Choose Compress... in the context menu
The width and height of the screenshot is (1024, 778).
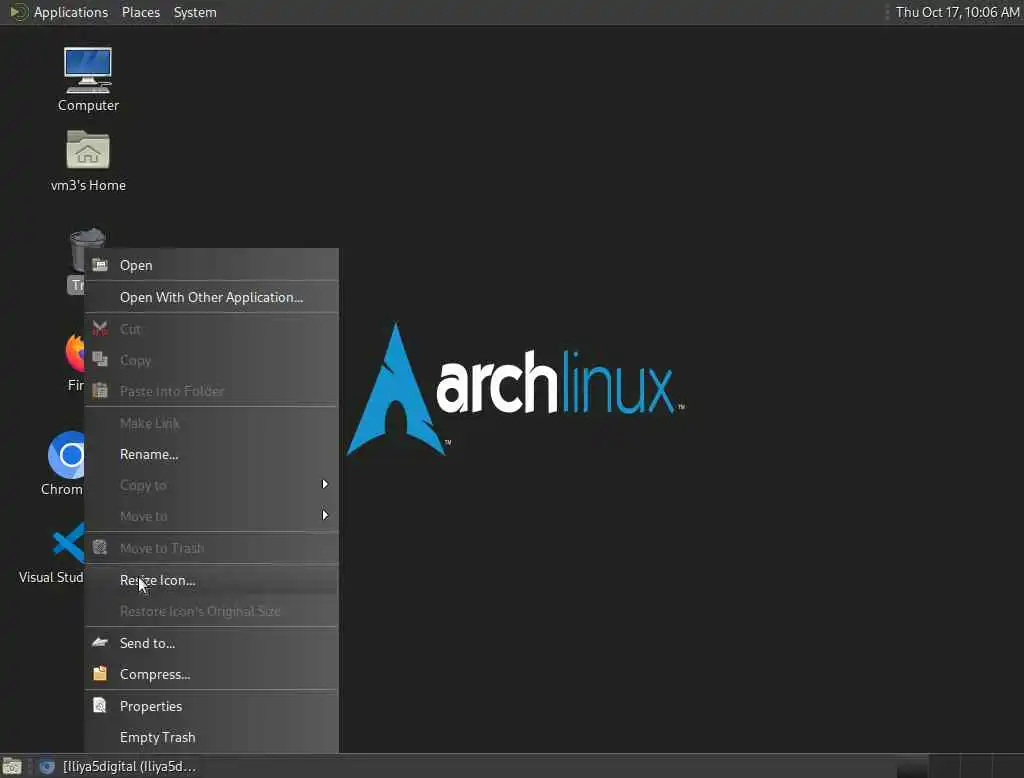coord(212,674)
